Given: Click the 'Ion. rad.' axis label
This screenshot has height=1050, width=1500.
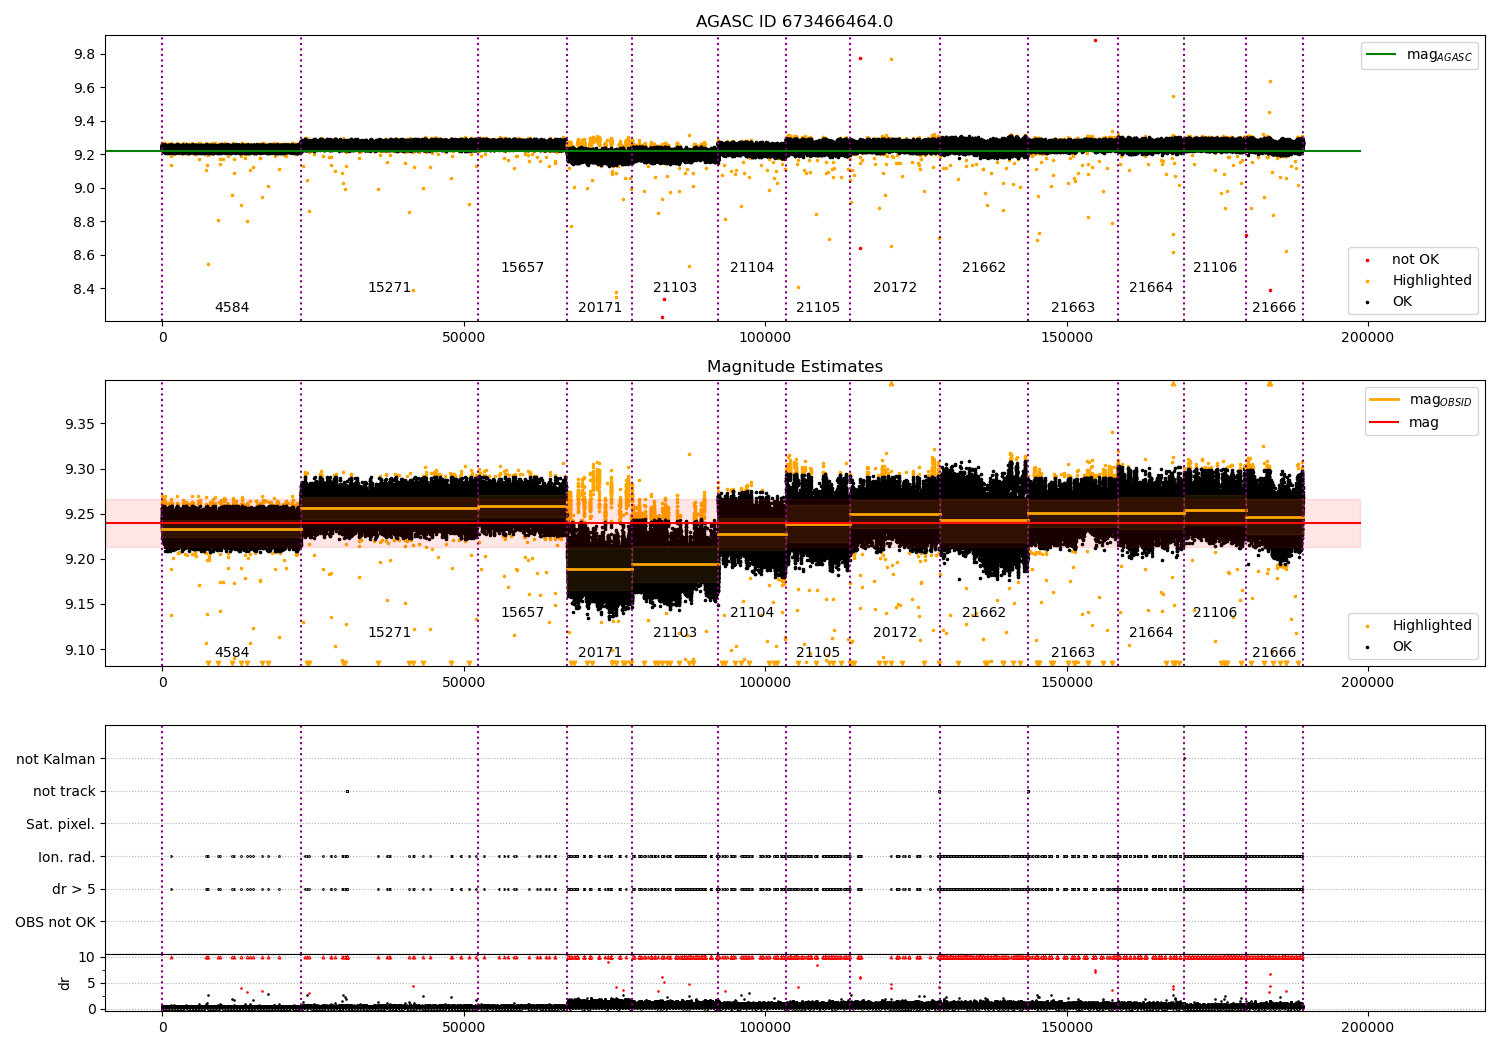Looking at the screenshot, I should pos(67,857).
